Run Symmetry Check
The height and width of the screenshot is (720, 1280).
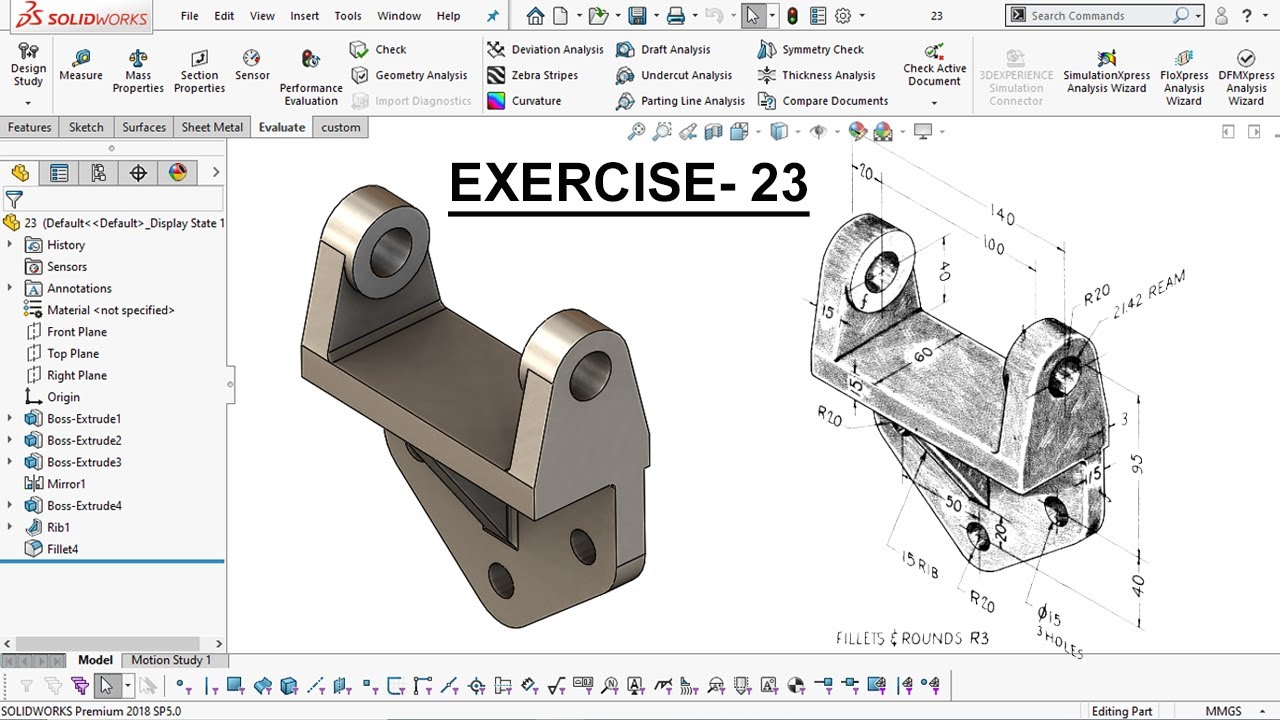(x=811, y=49)
